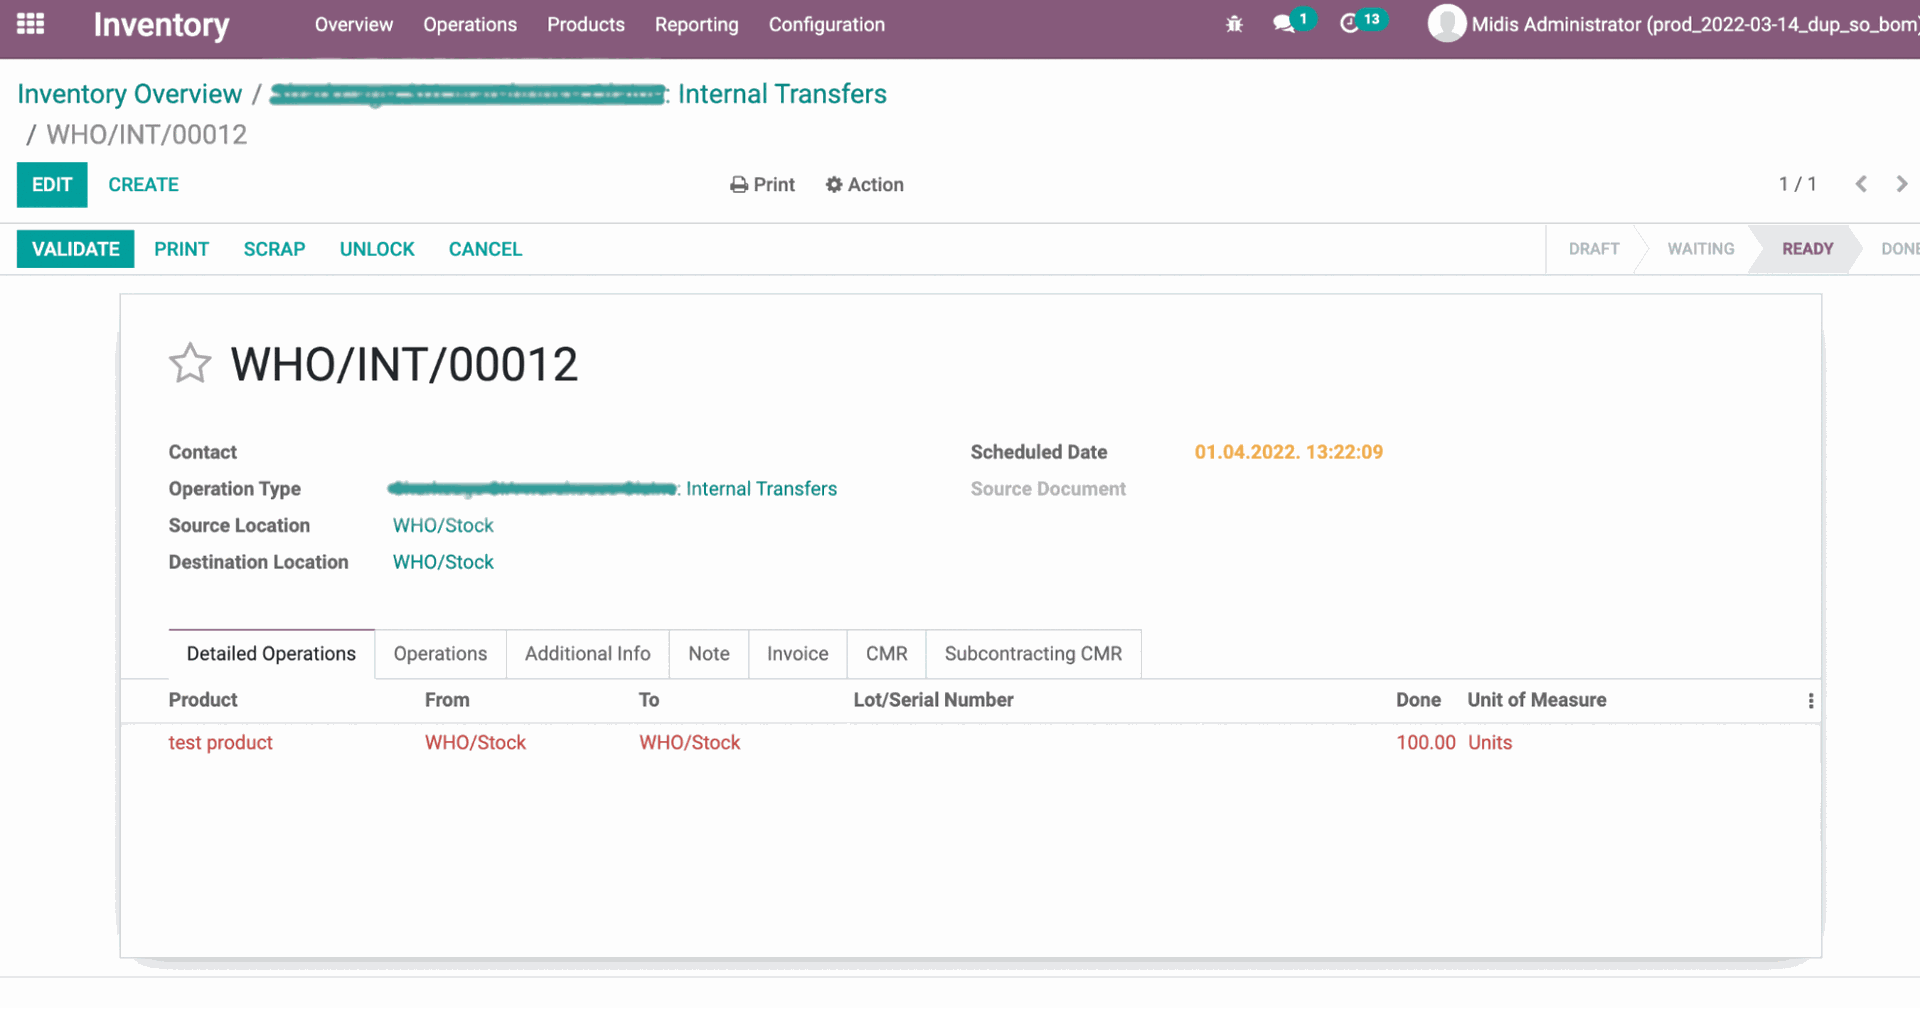The height and width of the screenshot is (1009, 1920).
Task: Open the Reporting menu
Action: [696, 25]
